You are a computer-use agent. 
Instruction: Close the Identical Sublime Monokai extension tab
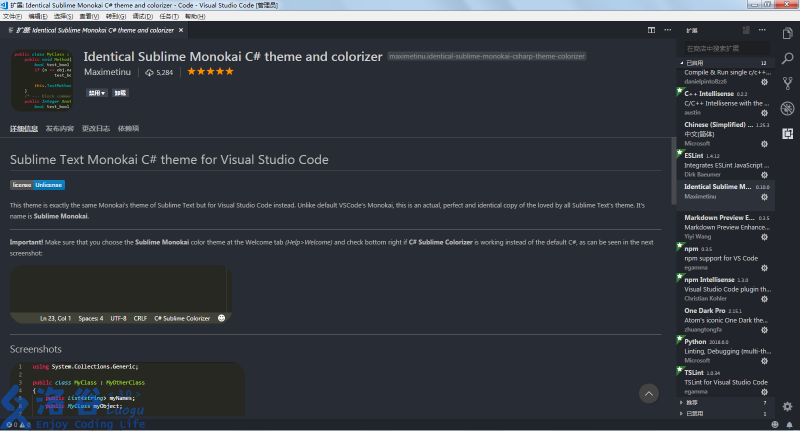pyautogui.click(x=181, y=30)
